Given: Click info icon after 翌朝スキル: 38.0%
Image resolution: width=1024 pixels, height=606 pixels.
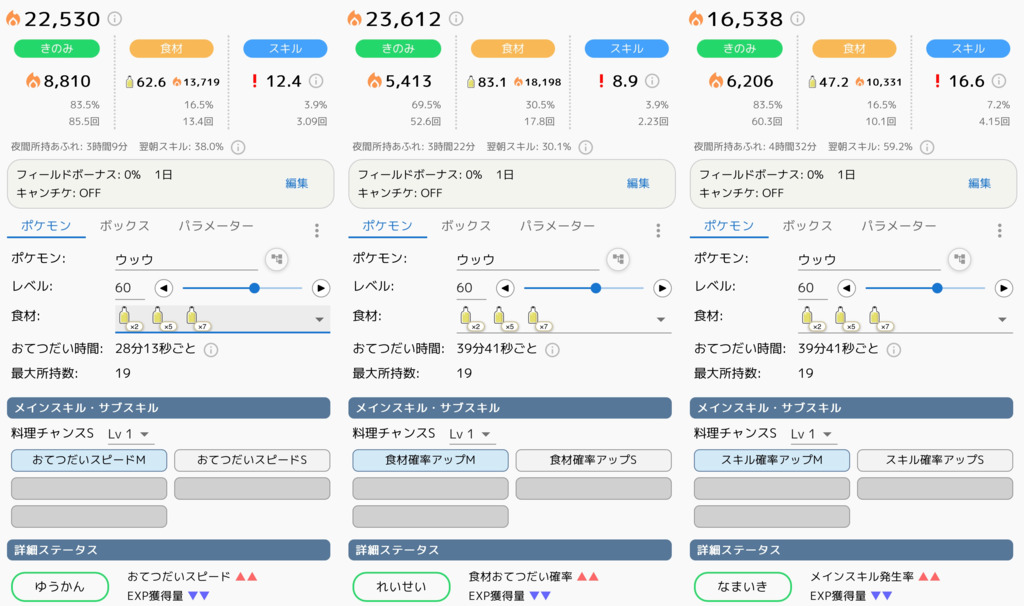Looking at the screenshot, I should tap(238, 147).
